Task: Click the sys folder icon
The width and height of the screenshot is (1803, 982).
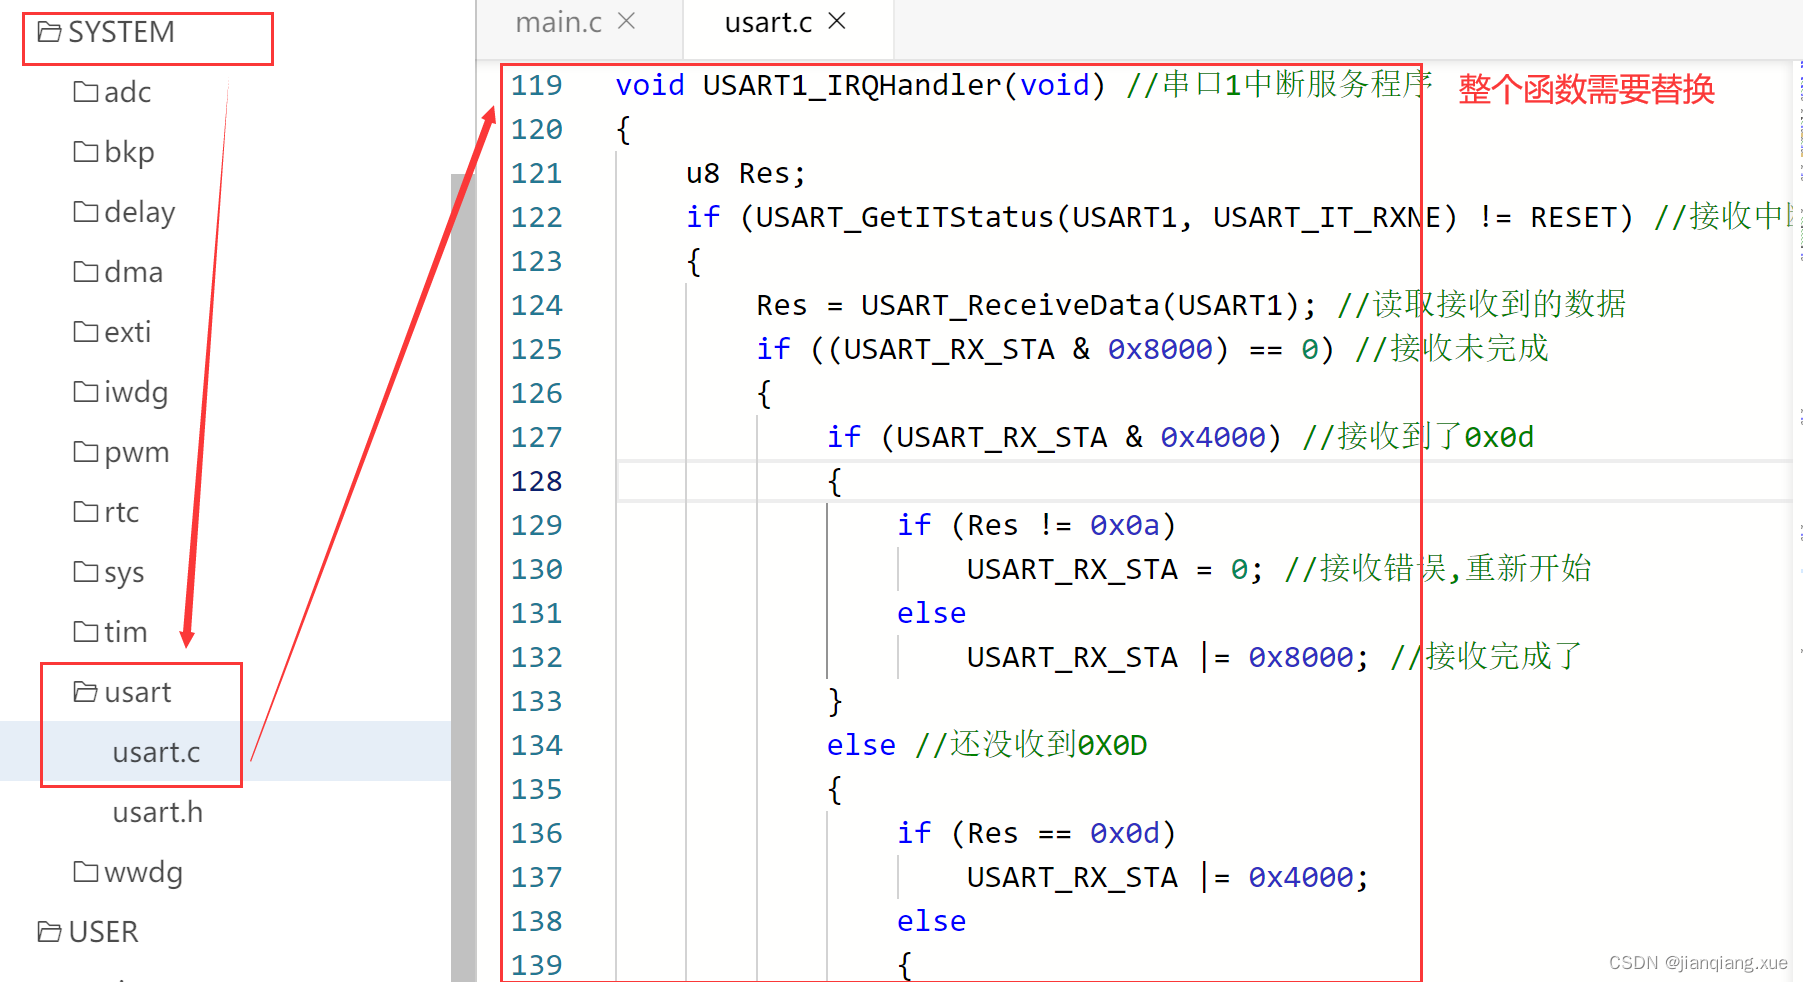Action: (86, 572)
